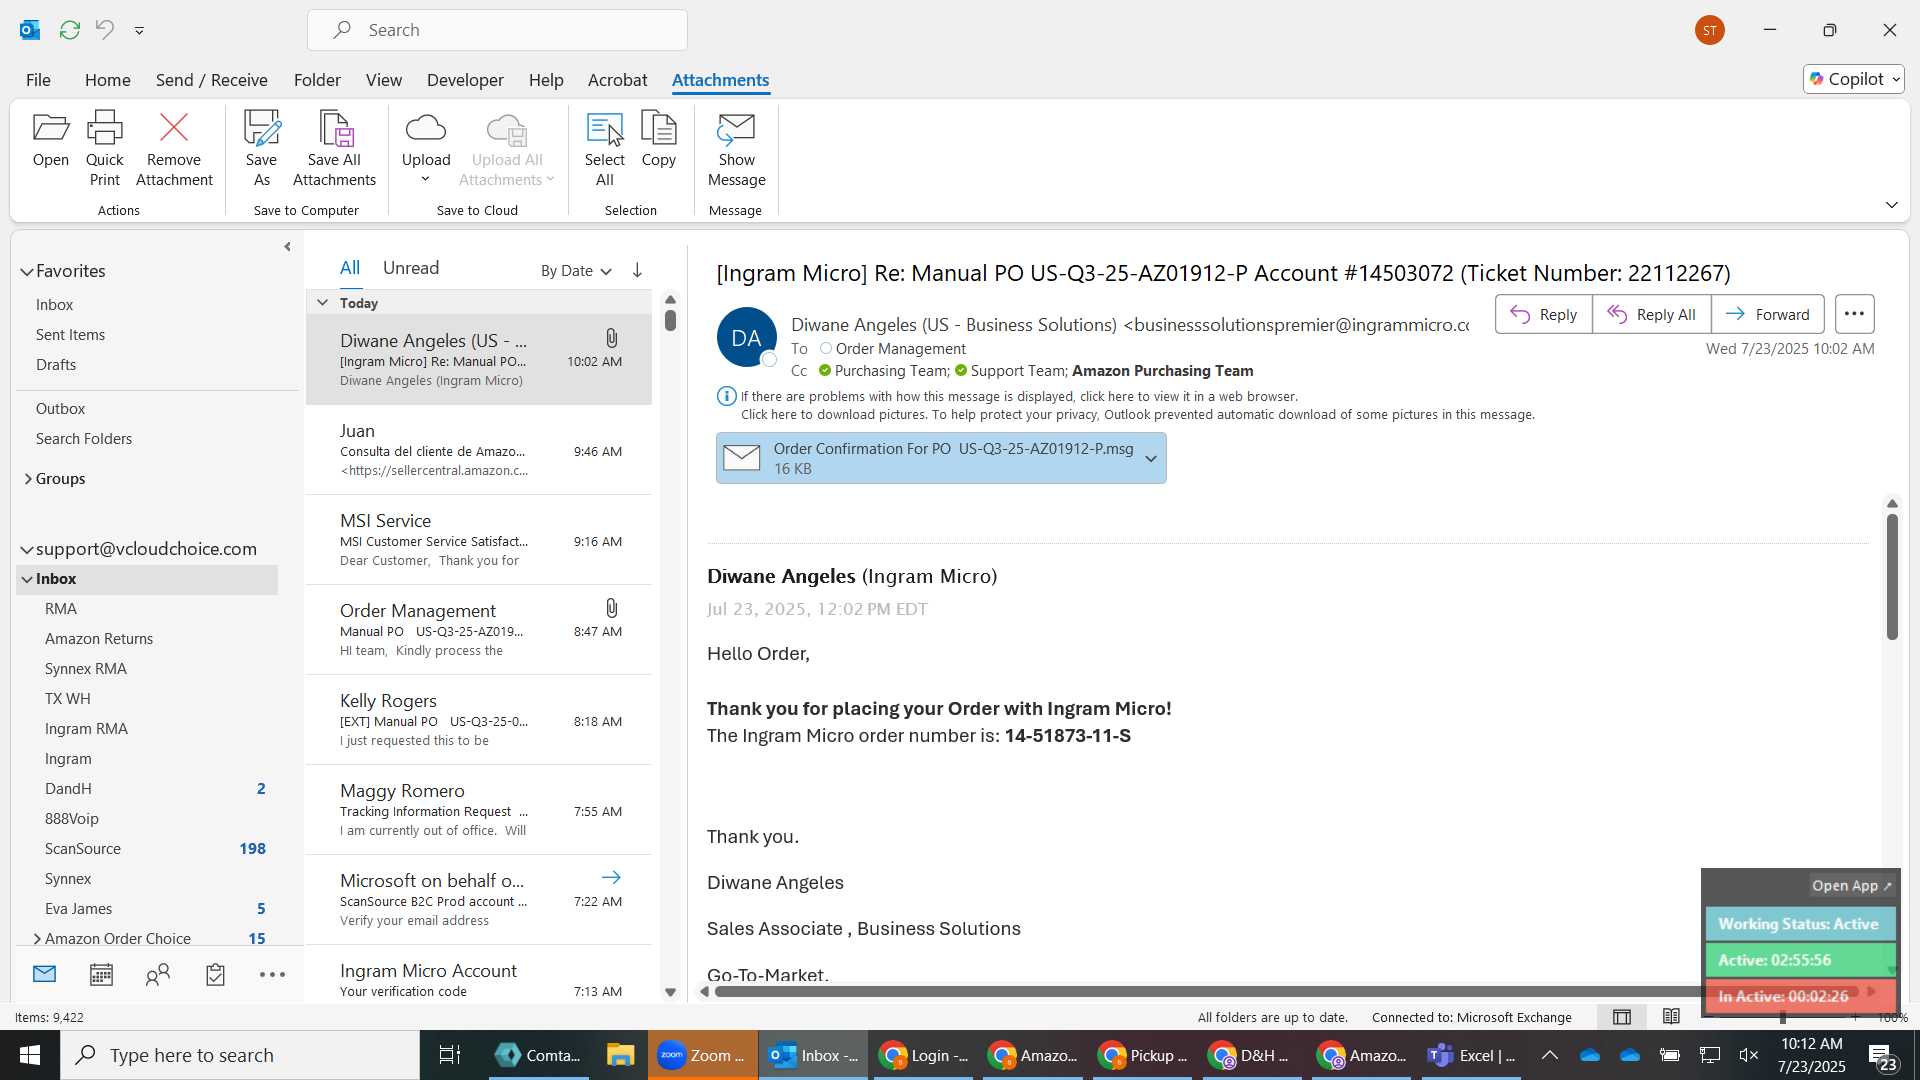Viewport: 1920px width, 1080px height.
Task: Save attachment with Save As
Action: coord(261,149)
